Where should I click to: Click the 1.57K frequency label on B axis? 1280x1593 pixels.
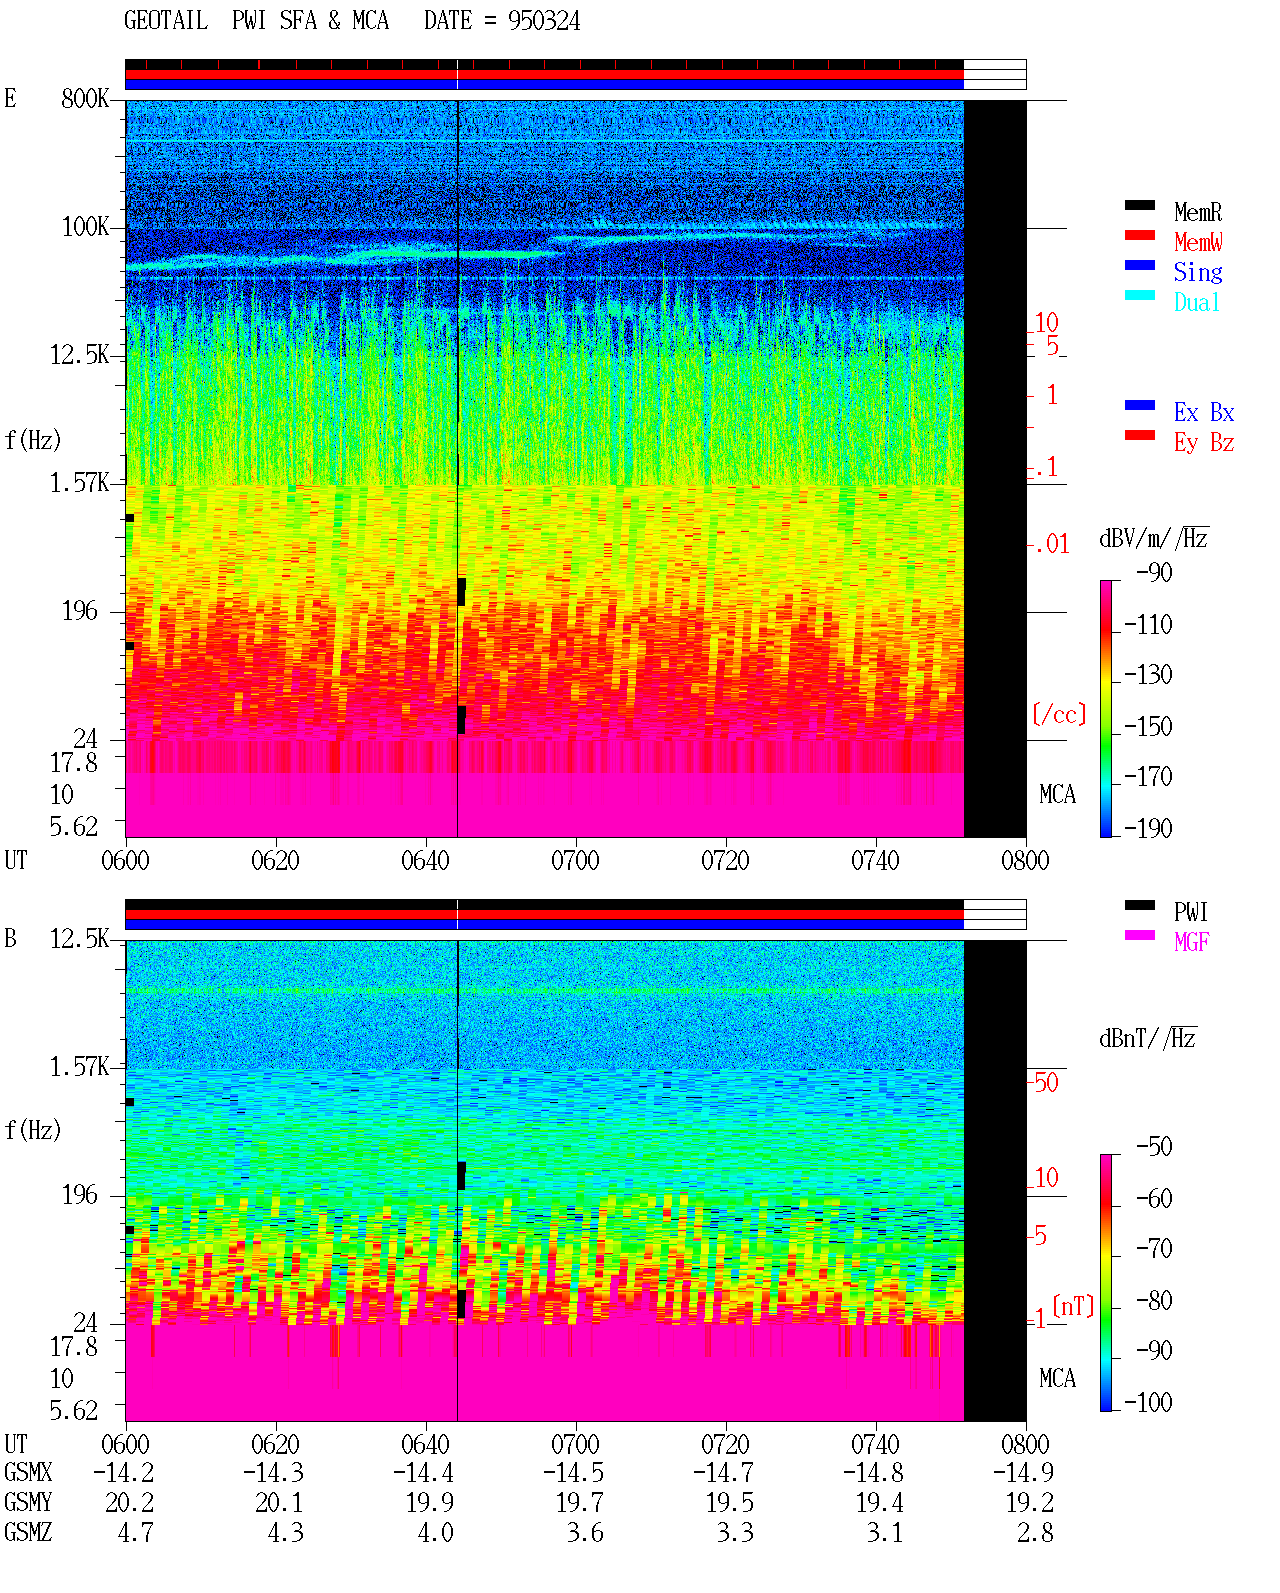coord(79,1067)
